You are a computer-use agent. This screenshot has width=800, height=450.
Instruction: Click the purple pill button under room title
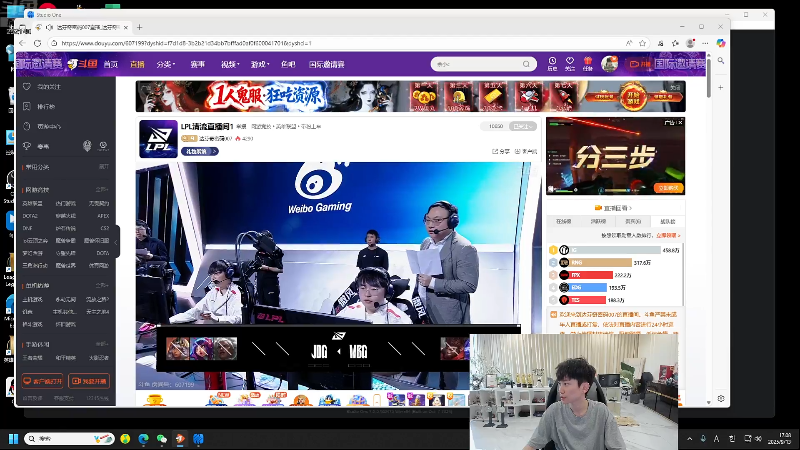click(x=200, y=152)
